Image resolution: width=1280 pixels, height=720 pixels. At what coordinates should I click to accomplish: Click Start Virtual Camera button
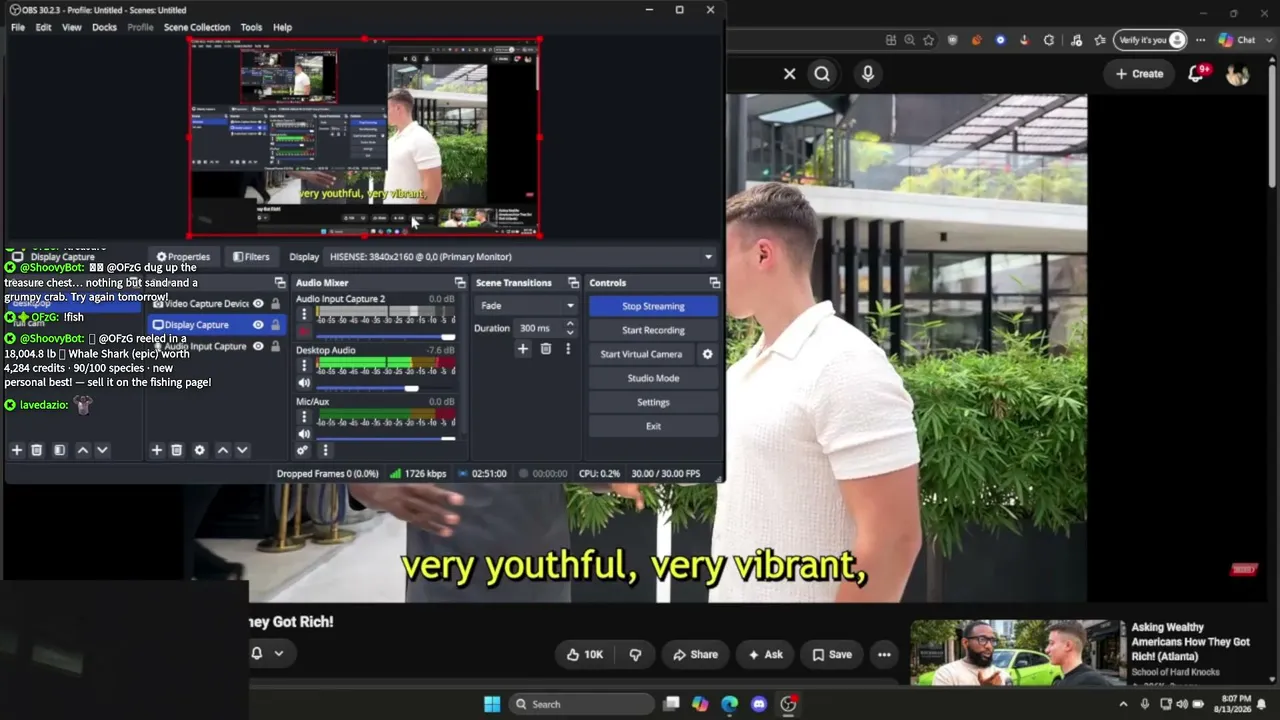pos(641,354)
